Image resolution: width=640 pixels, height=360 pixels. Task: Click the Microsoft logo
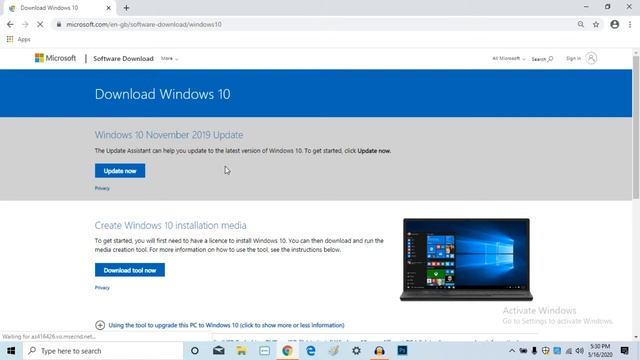pos(56,58)
